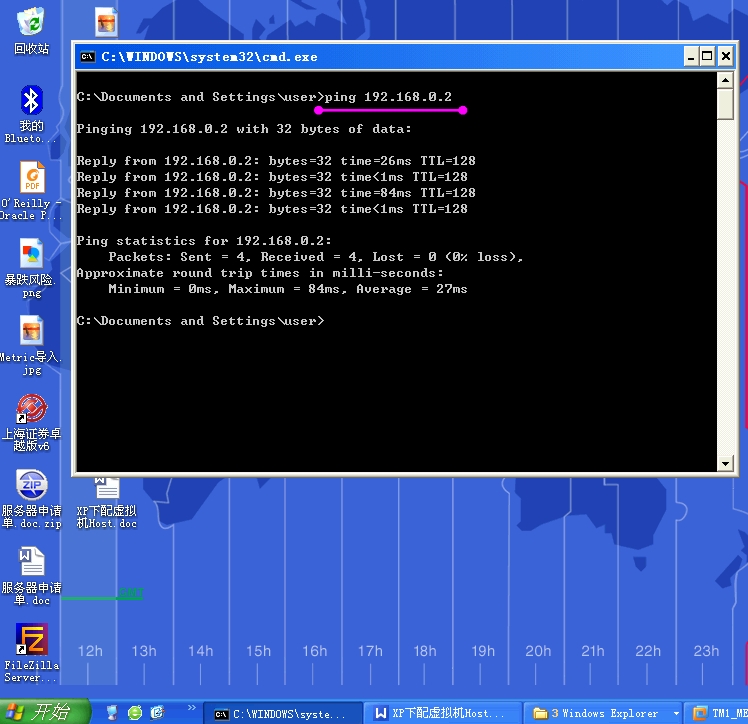Click the green quick launch browser icon
The height and width of the screenshot is (724, 748).
tap(135, 713)
